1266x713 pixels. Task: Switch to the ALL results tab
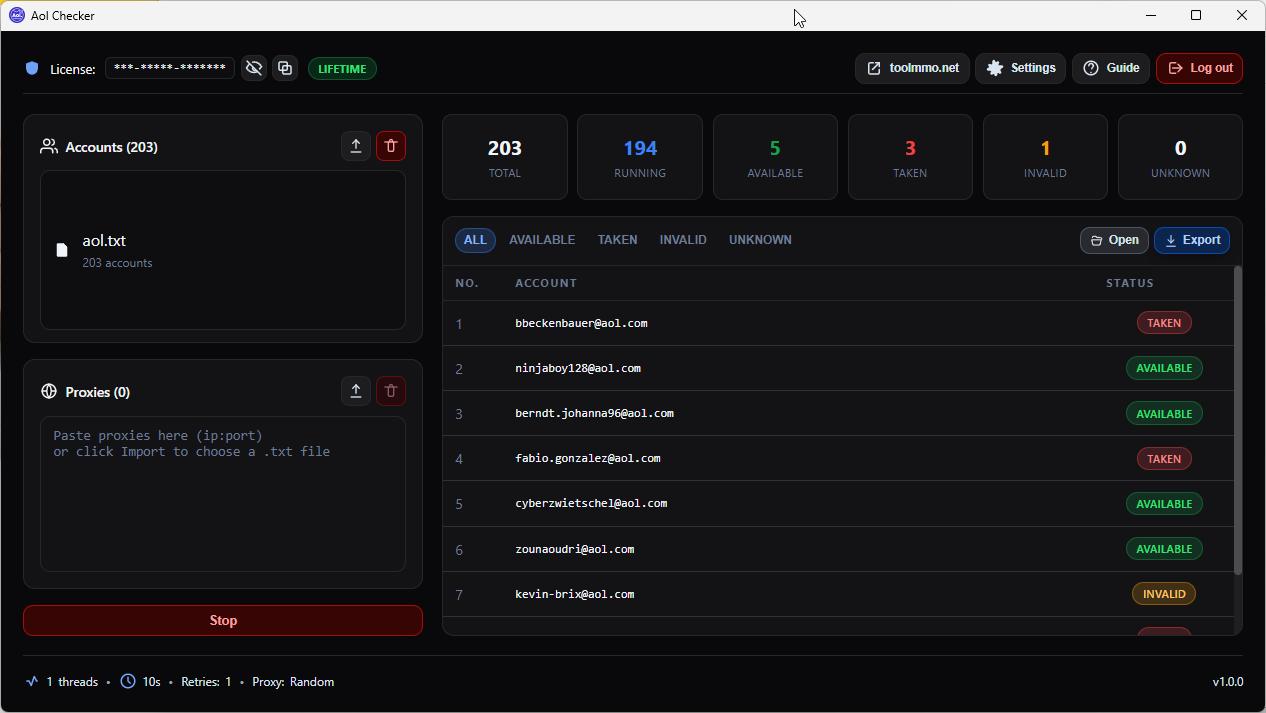pyautogui.click(x=475, y=240)
